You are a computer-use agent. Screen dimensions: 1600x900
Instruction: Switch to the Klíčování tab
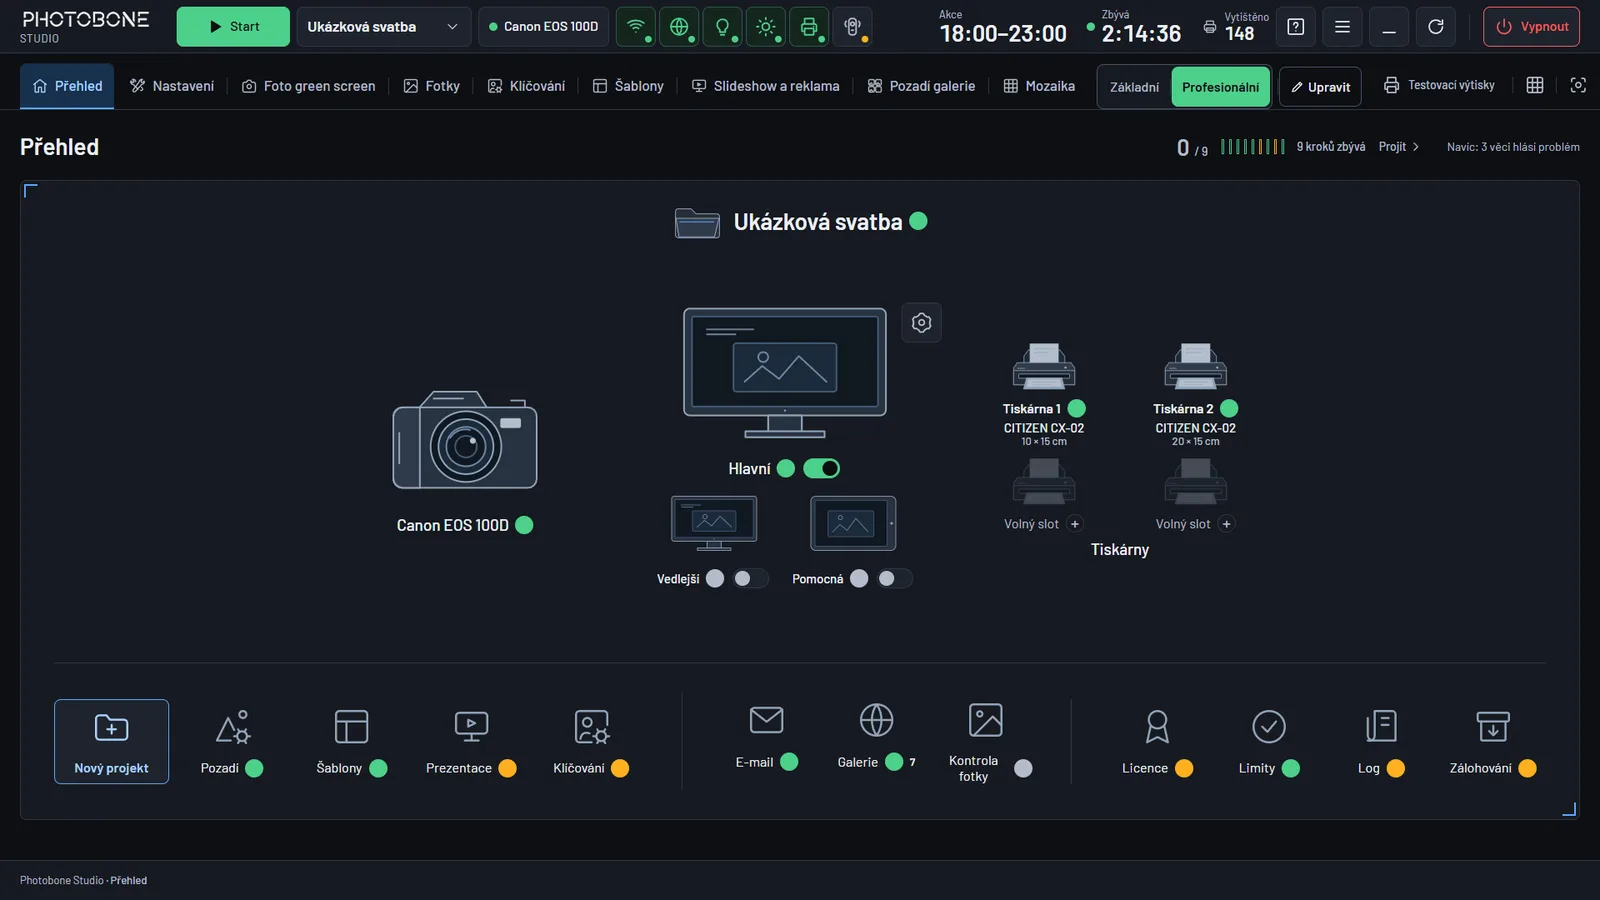[x=526, y=86]
